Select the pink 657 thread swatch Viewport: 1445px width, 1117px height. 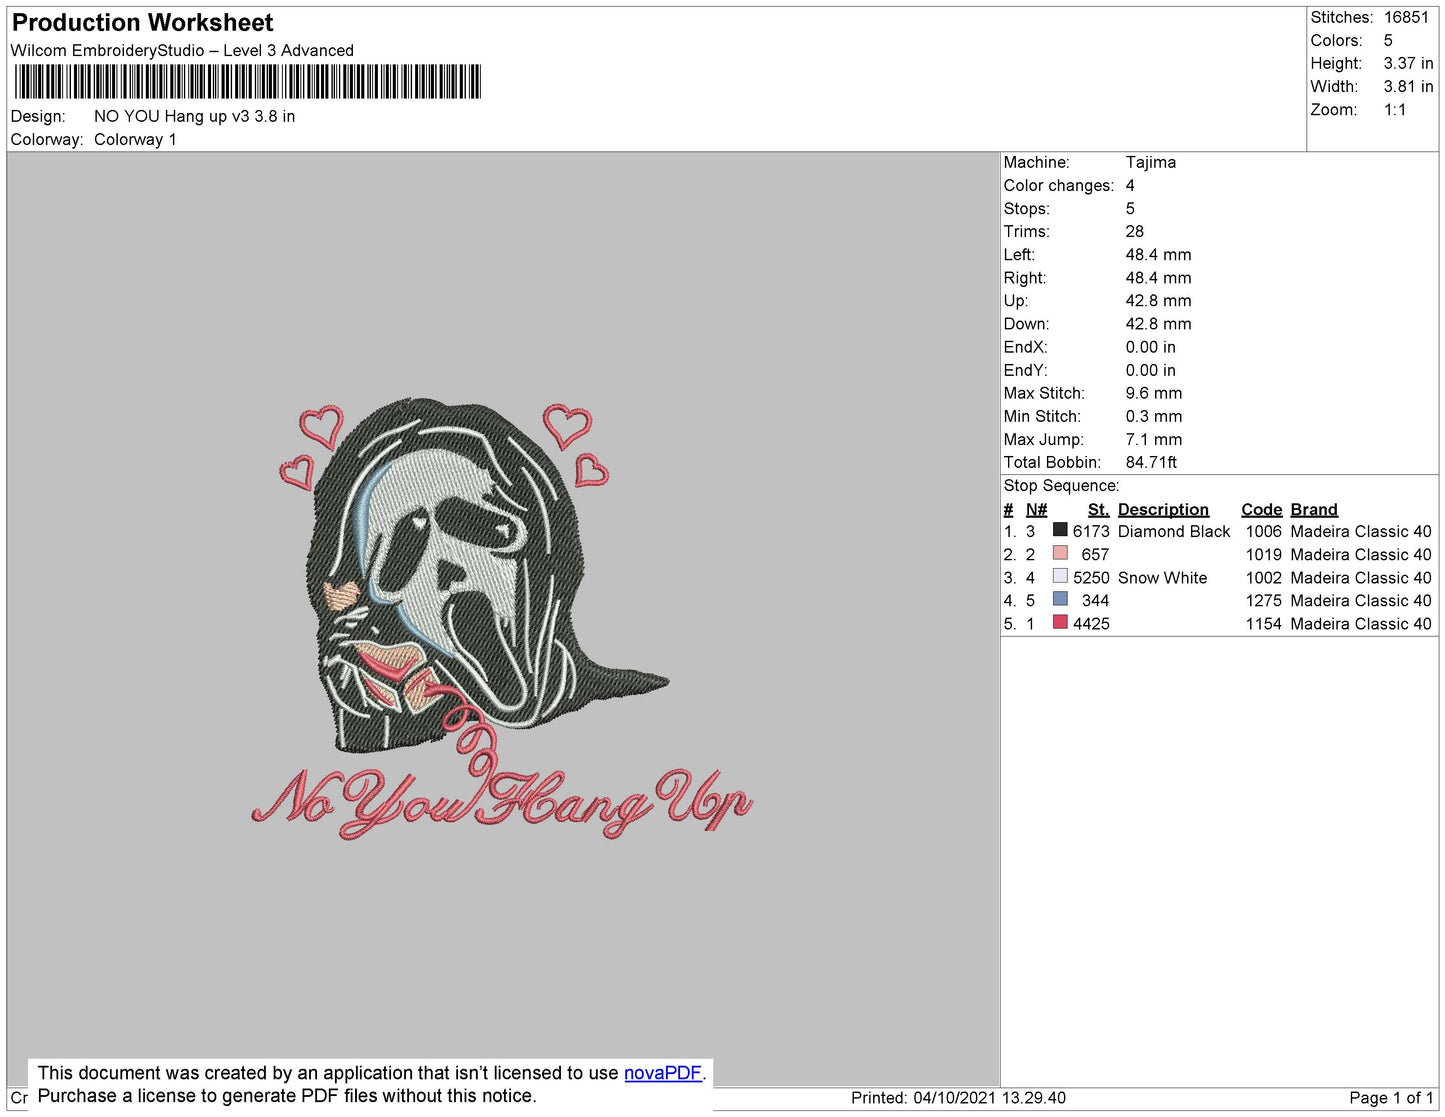pos(1060,553)
